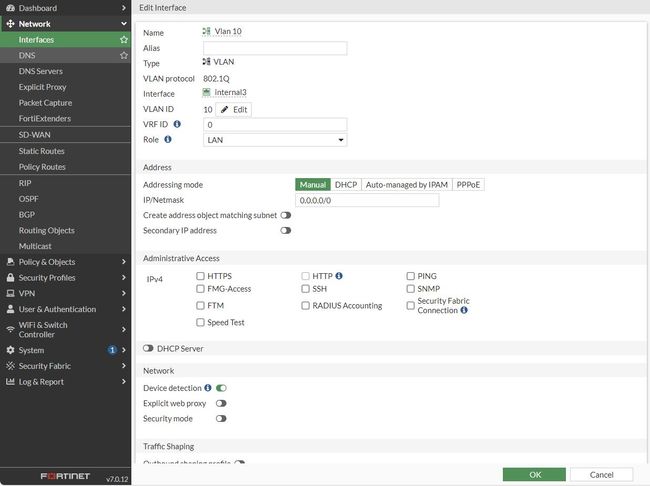This screenshot has width=650, height=486.
Task: Toggle the Secondary IP address switch
Action: tap(286, 230)
